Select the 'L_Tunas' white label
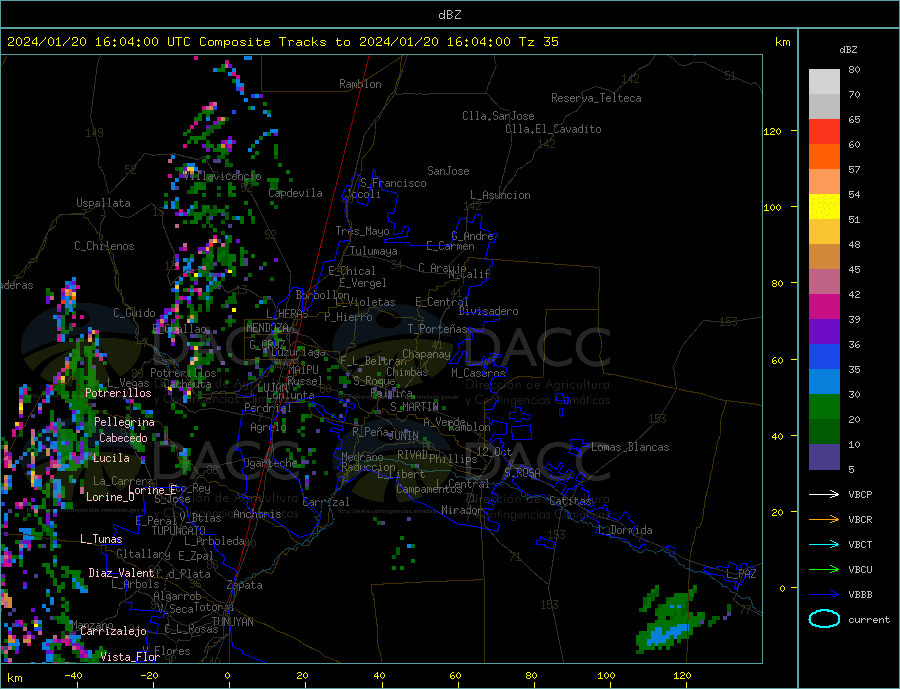Image resolution: width=900 pixels, height=689 pixels. [x=101, y=539]
